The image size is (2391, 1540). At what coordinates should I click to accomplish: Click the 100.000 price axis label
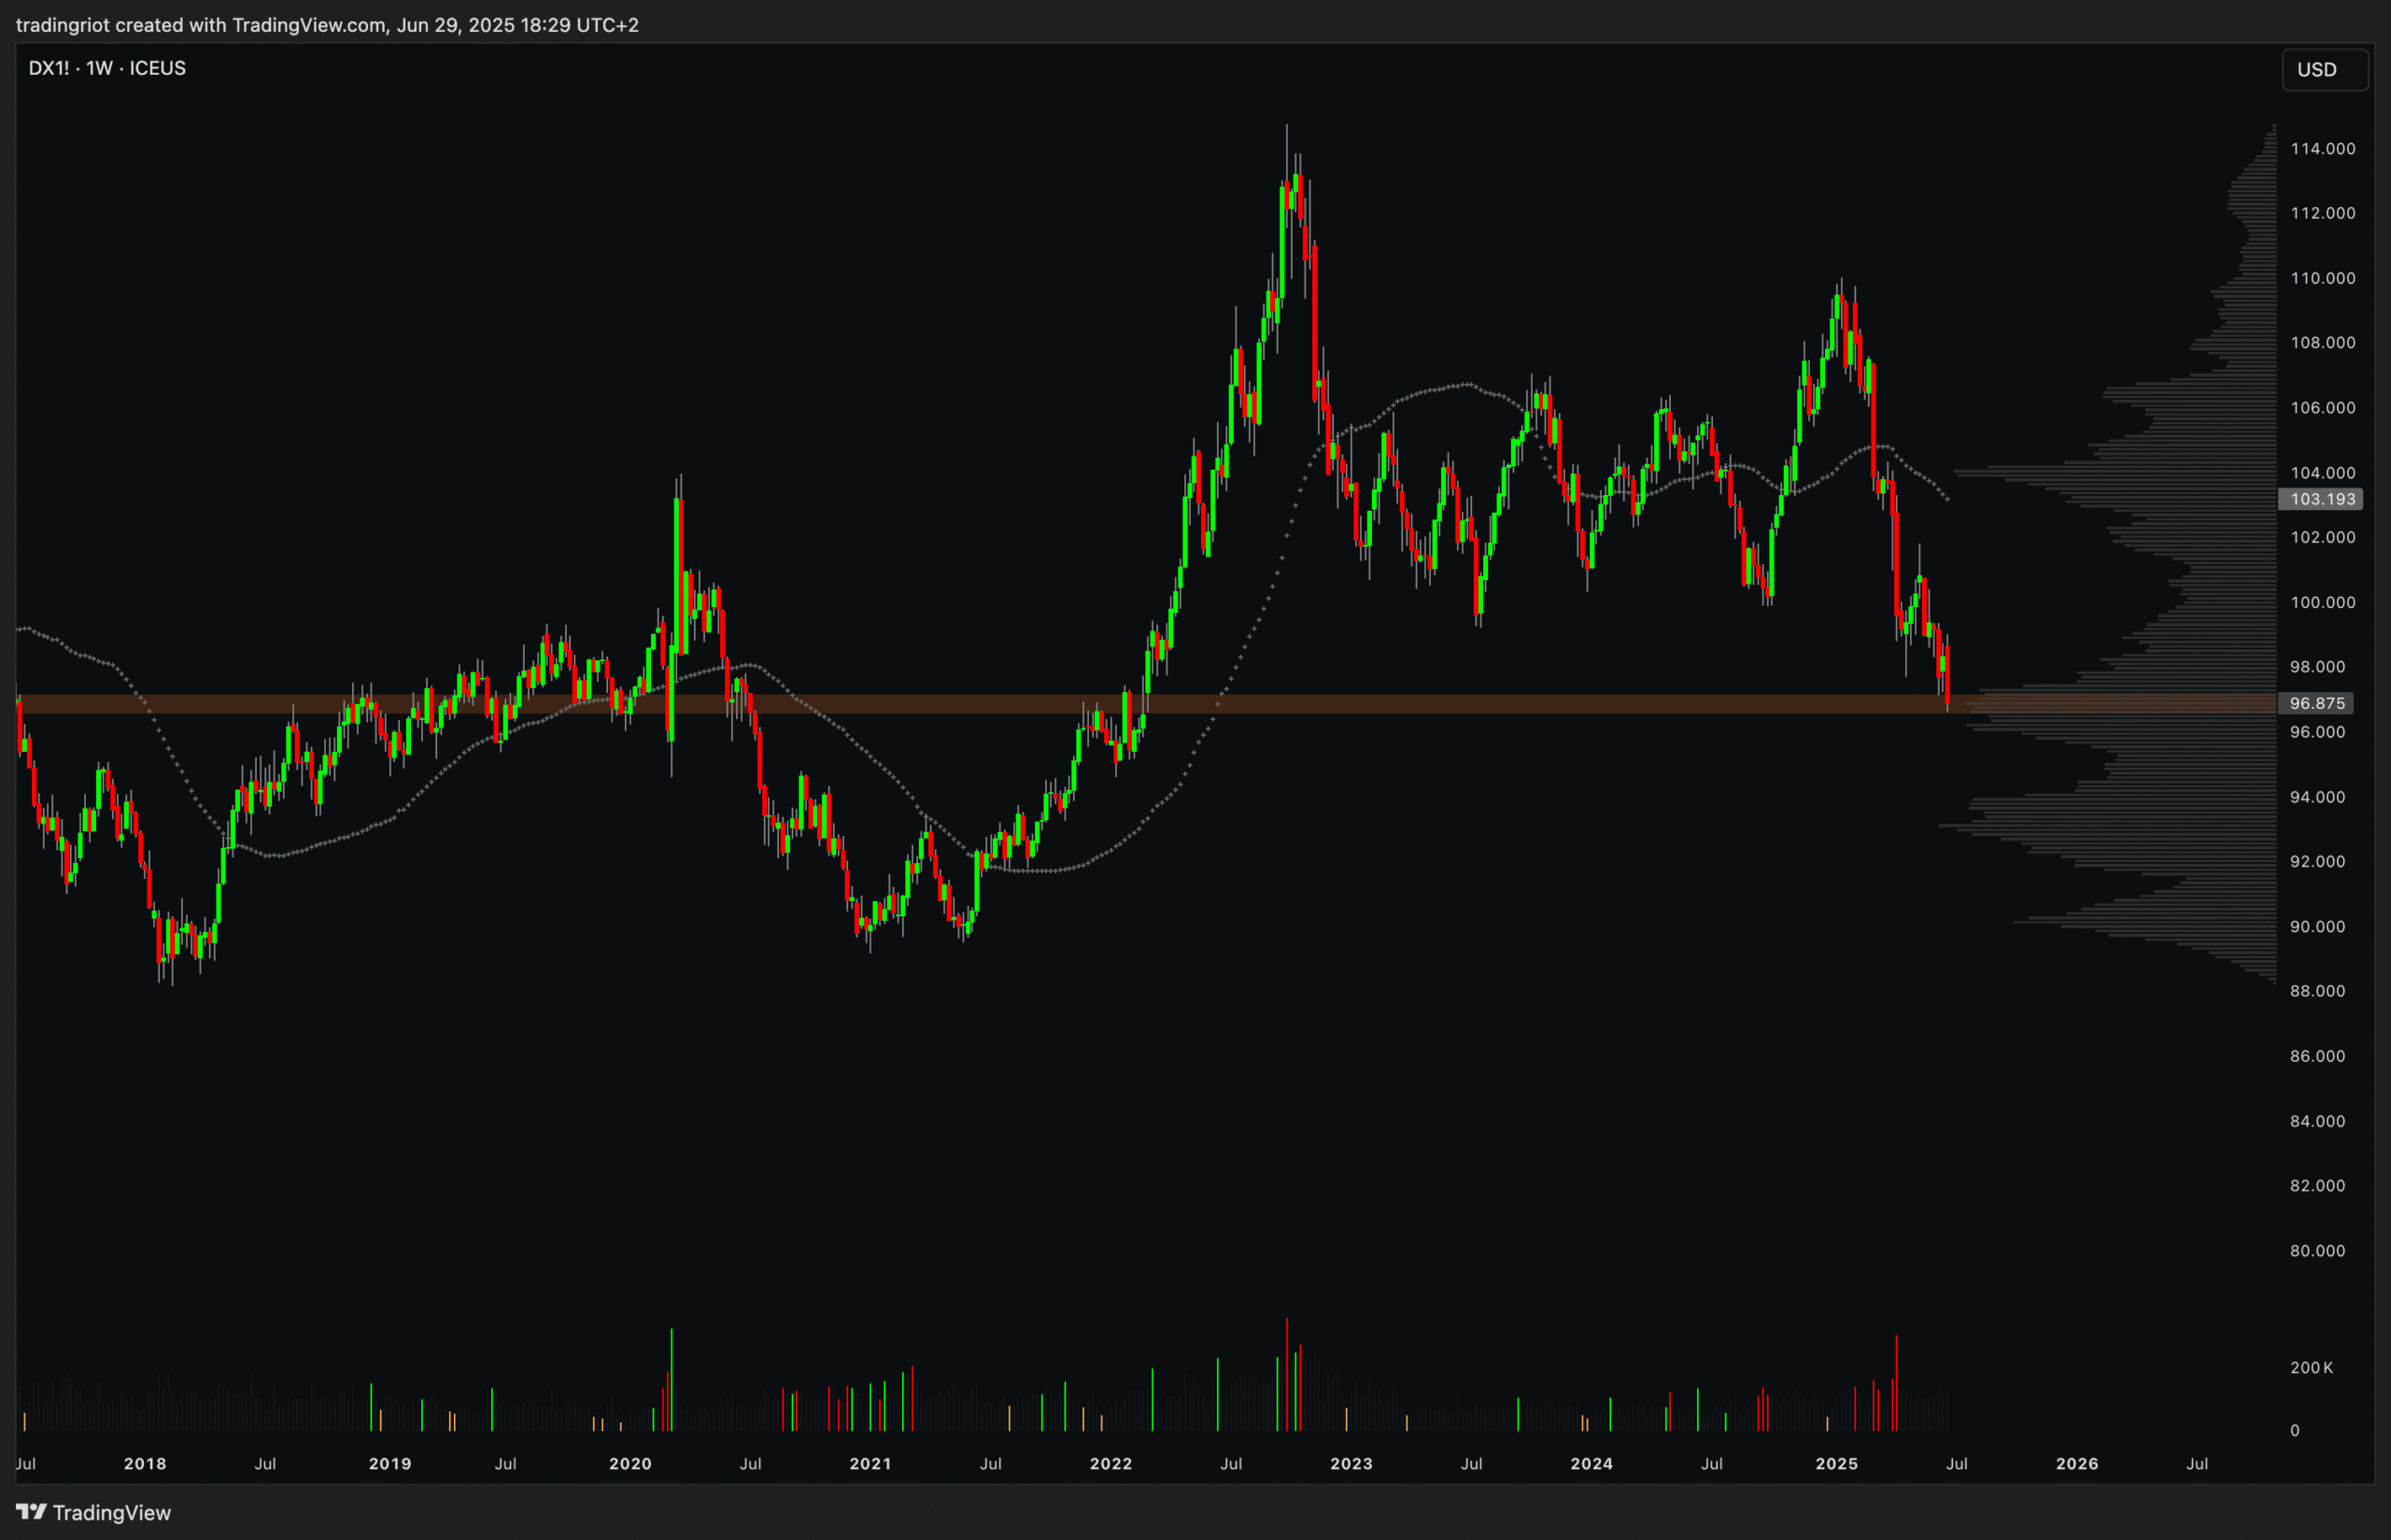pos(2323,602)
